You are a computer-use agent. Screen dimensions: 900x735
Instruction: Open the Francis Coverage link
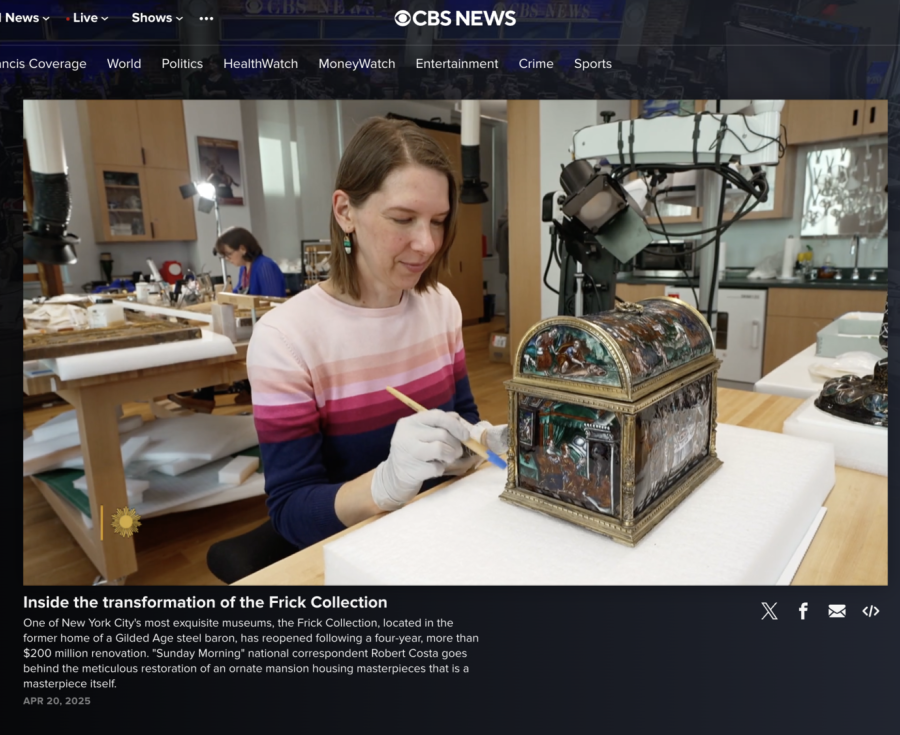click(x=43, y=64)
